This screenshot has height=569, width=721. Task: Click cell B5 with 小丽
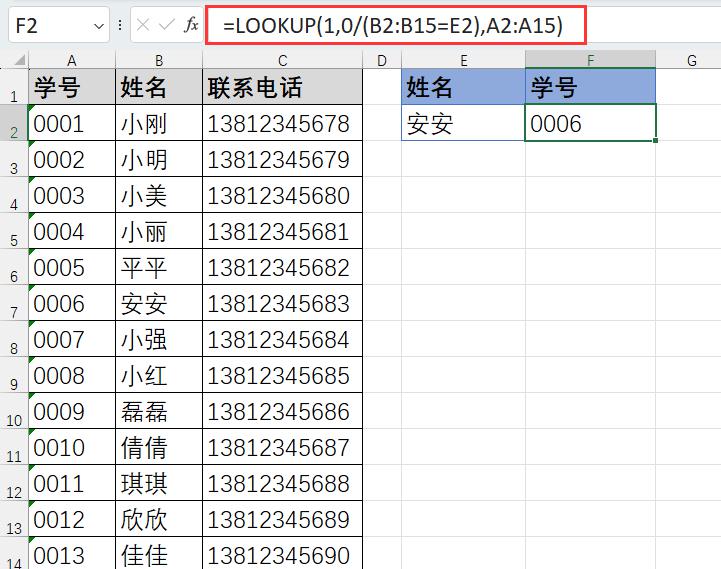159,231
